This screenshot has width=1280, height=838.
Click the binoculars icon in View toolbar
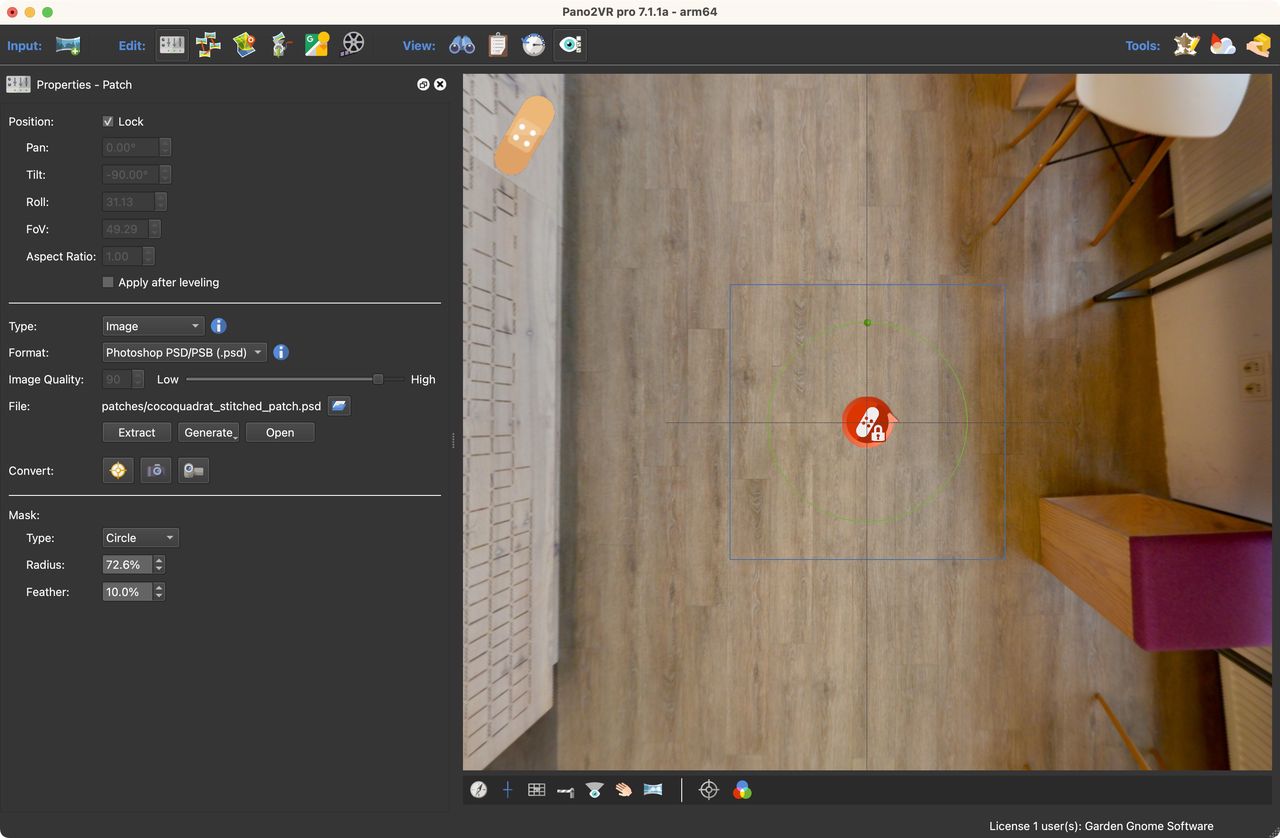click(462, 45)
